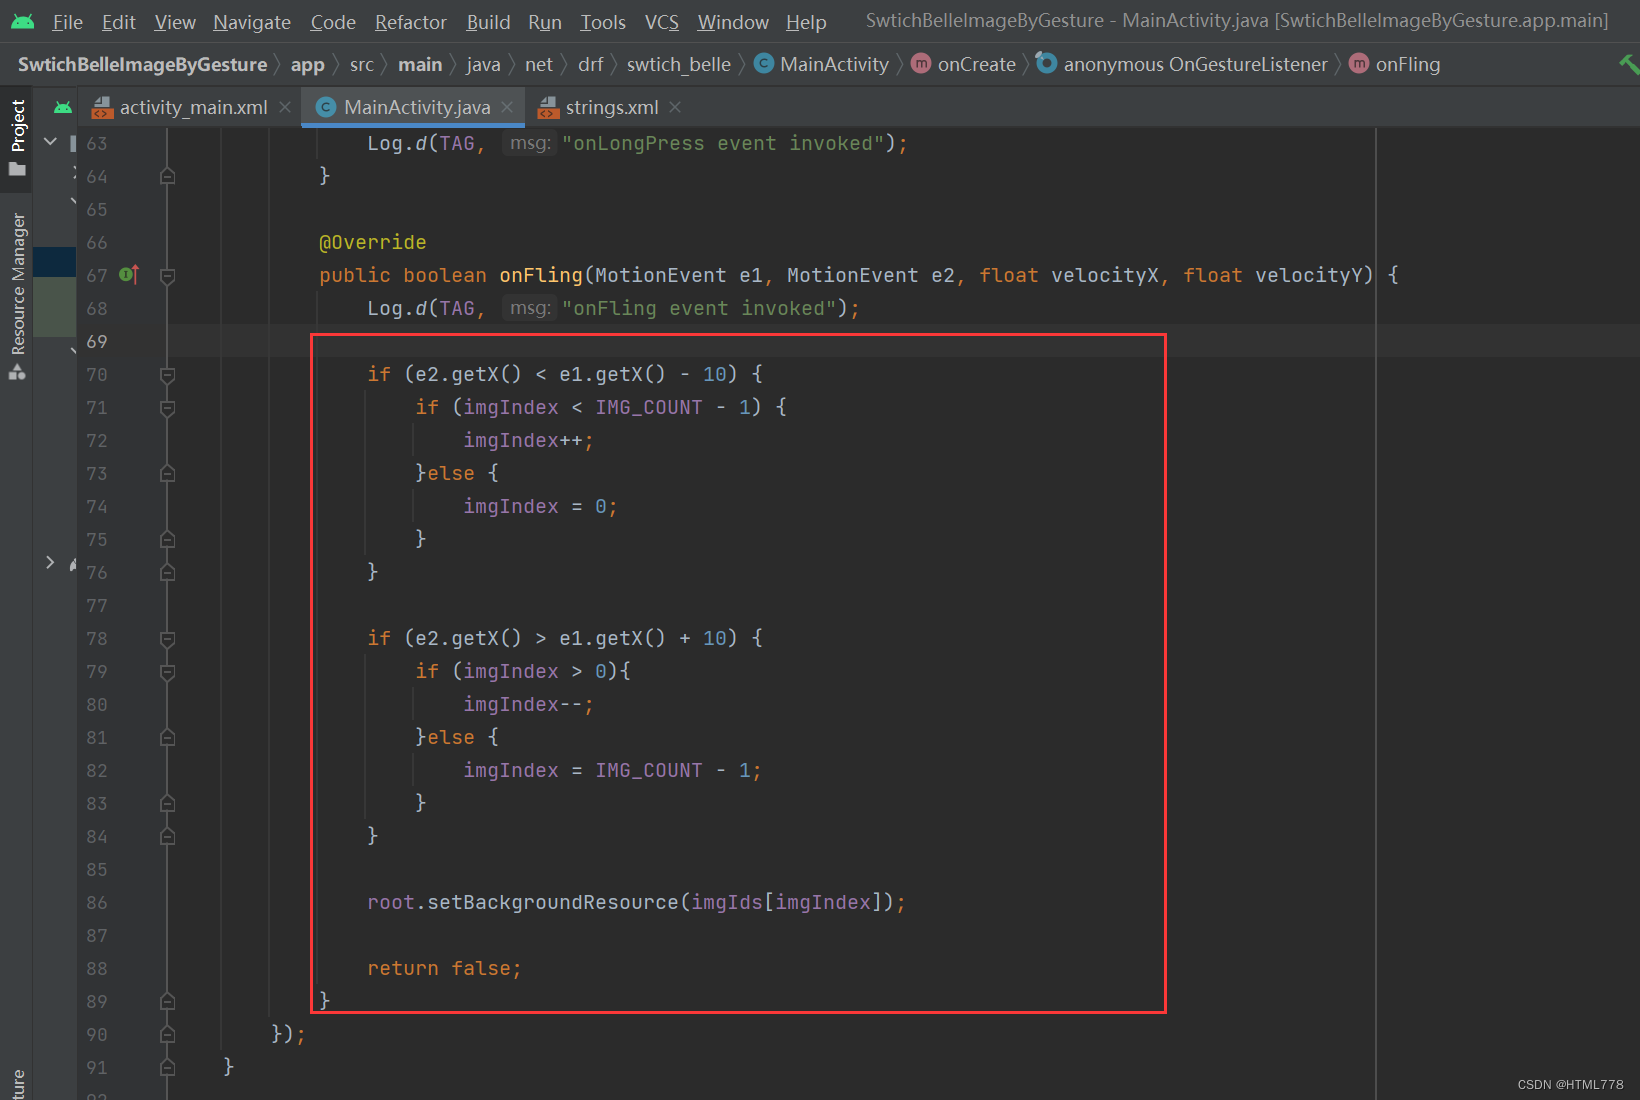
Task: Click the Android Studio logo icon
Action: 22,21
